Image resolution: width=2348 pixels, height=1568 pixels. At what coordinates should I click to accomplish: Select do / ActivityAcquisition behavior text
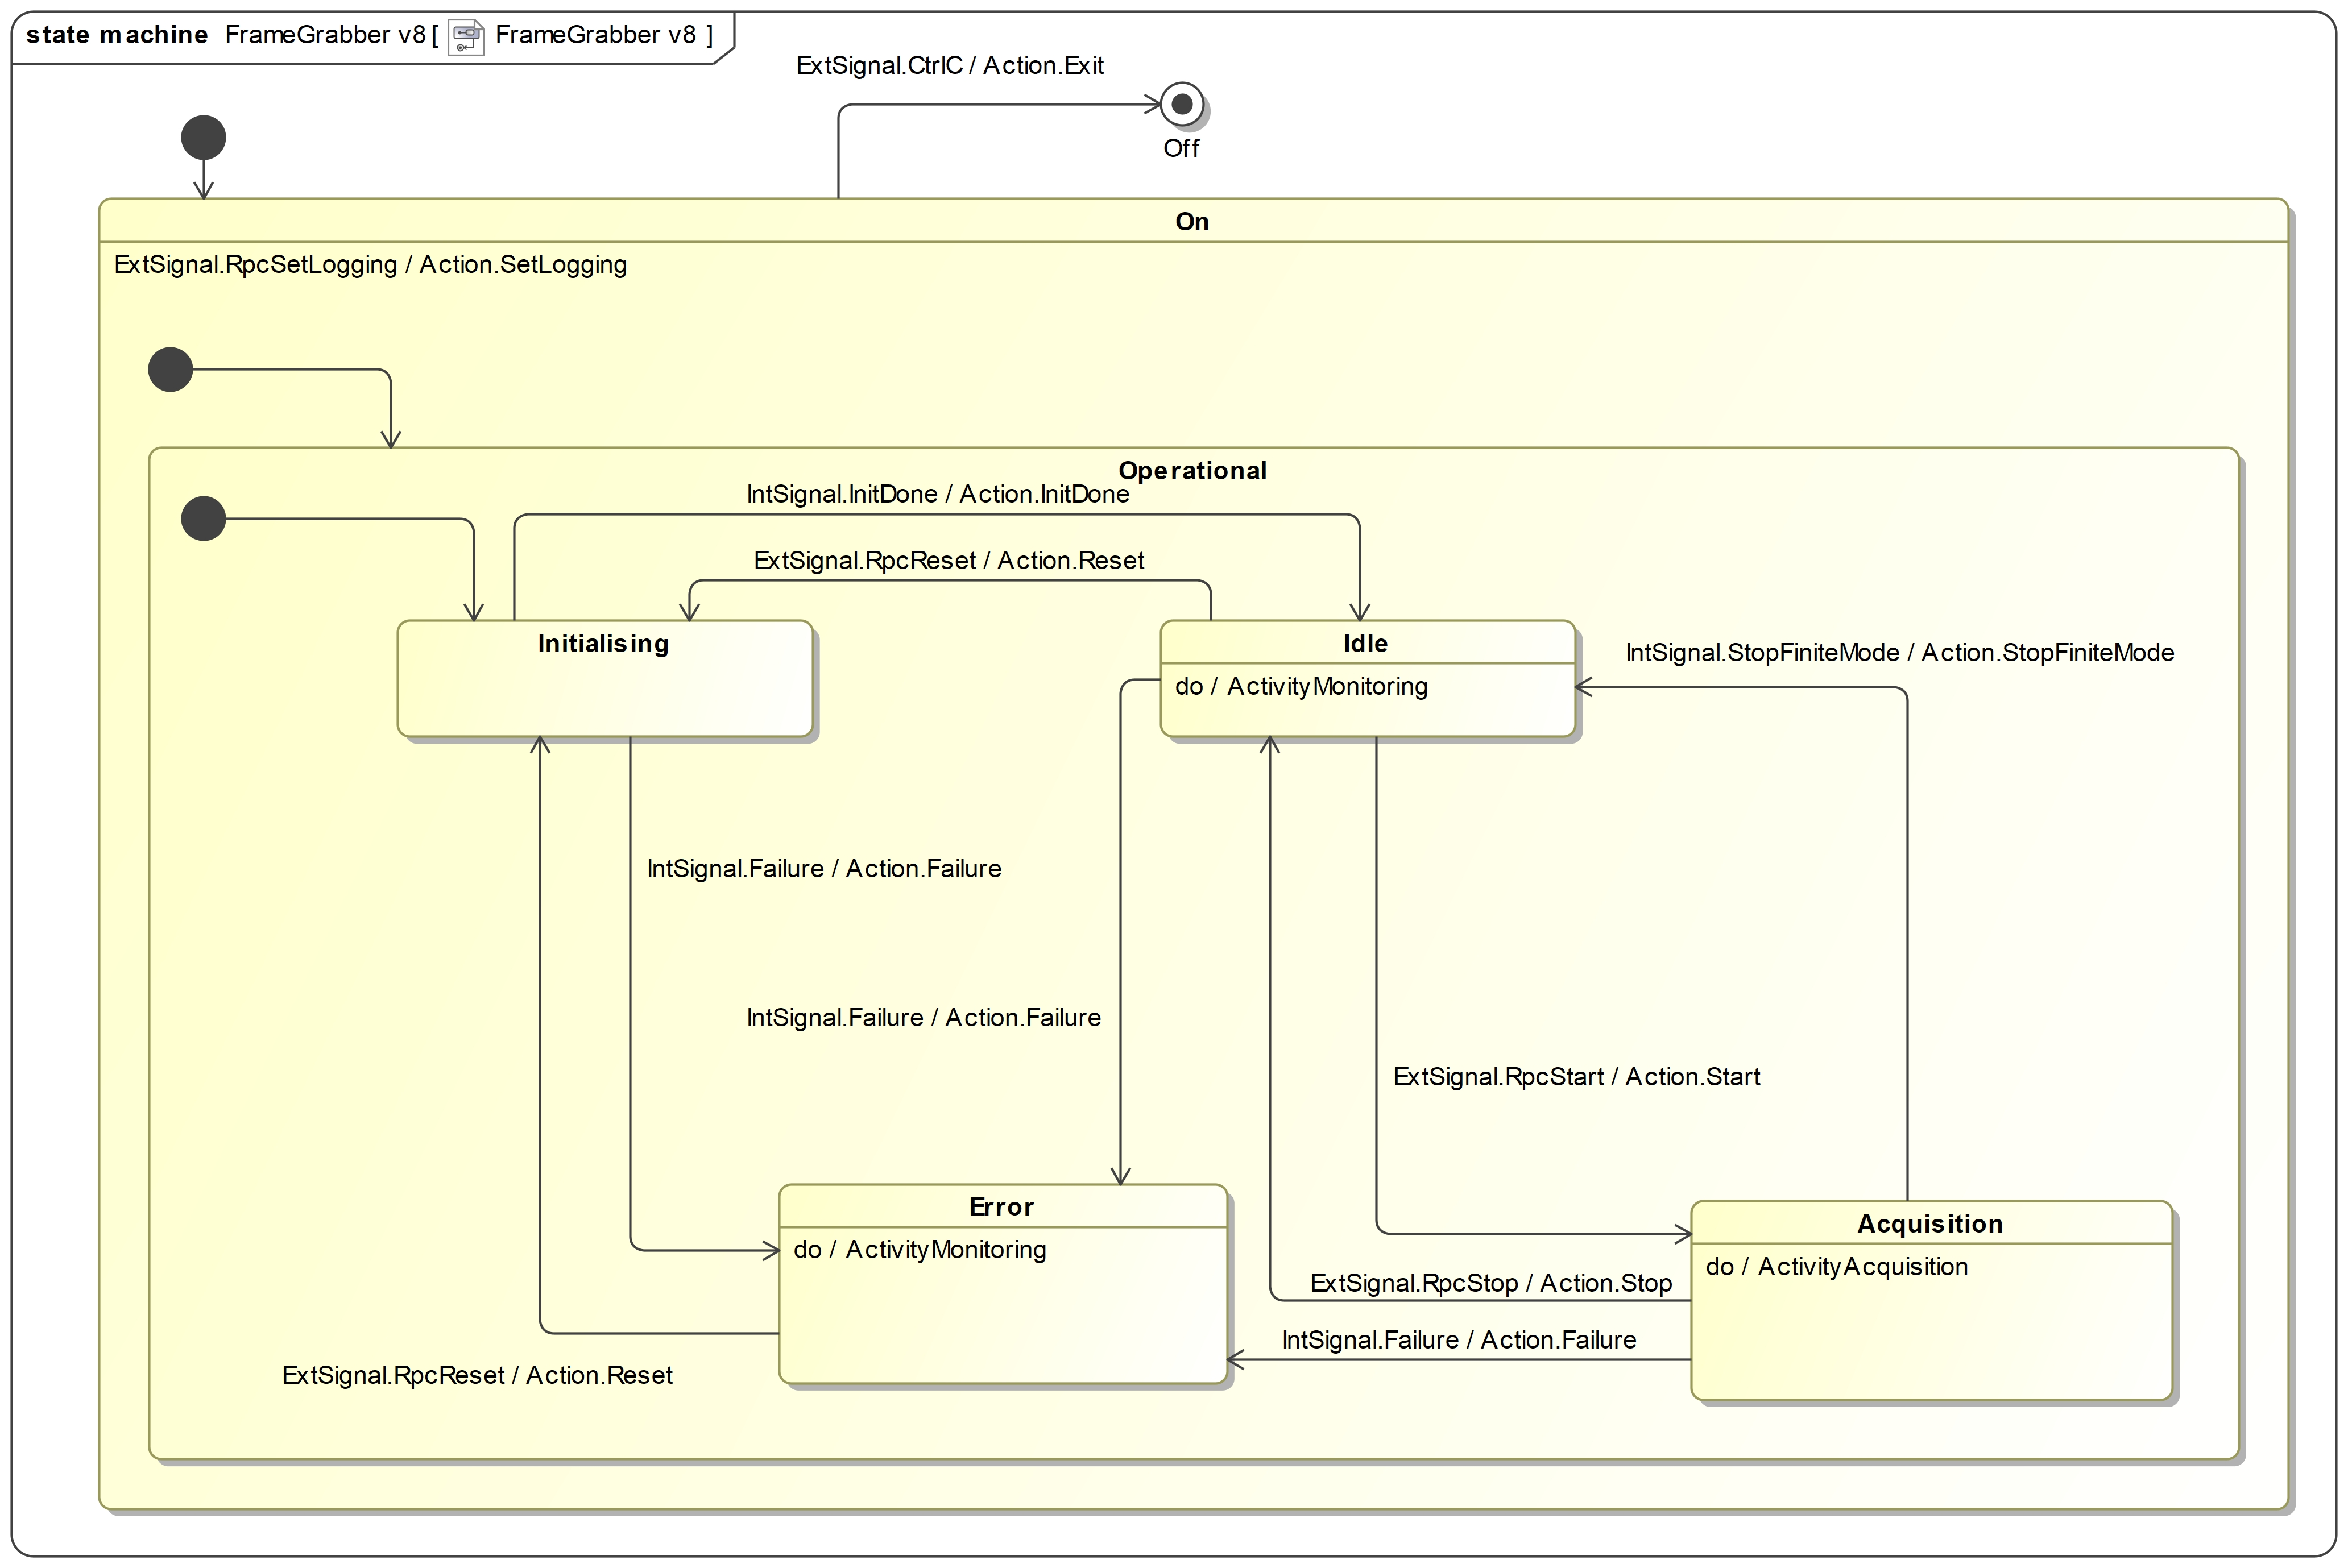[x=1836, y=1267]
